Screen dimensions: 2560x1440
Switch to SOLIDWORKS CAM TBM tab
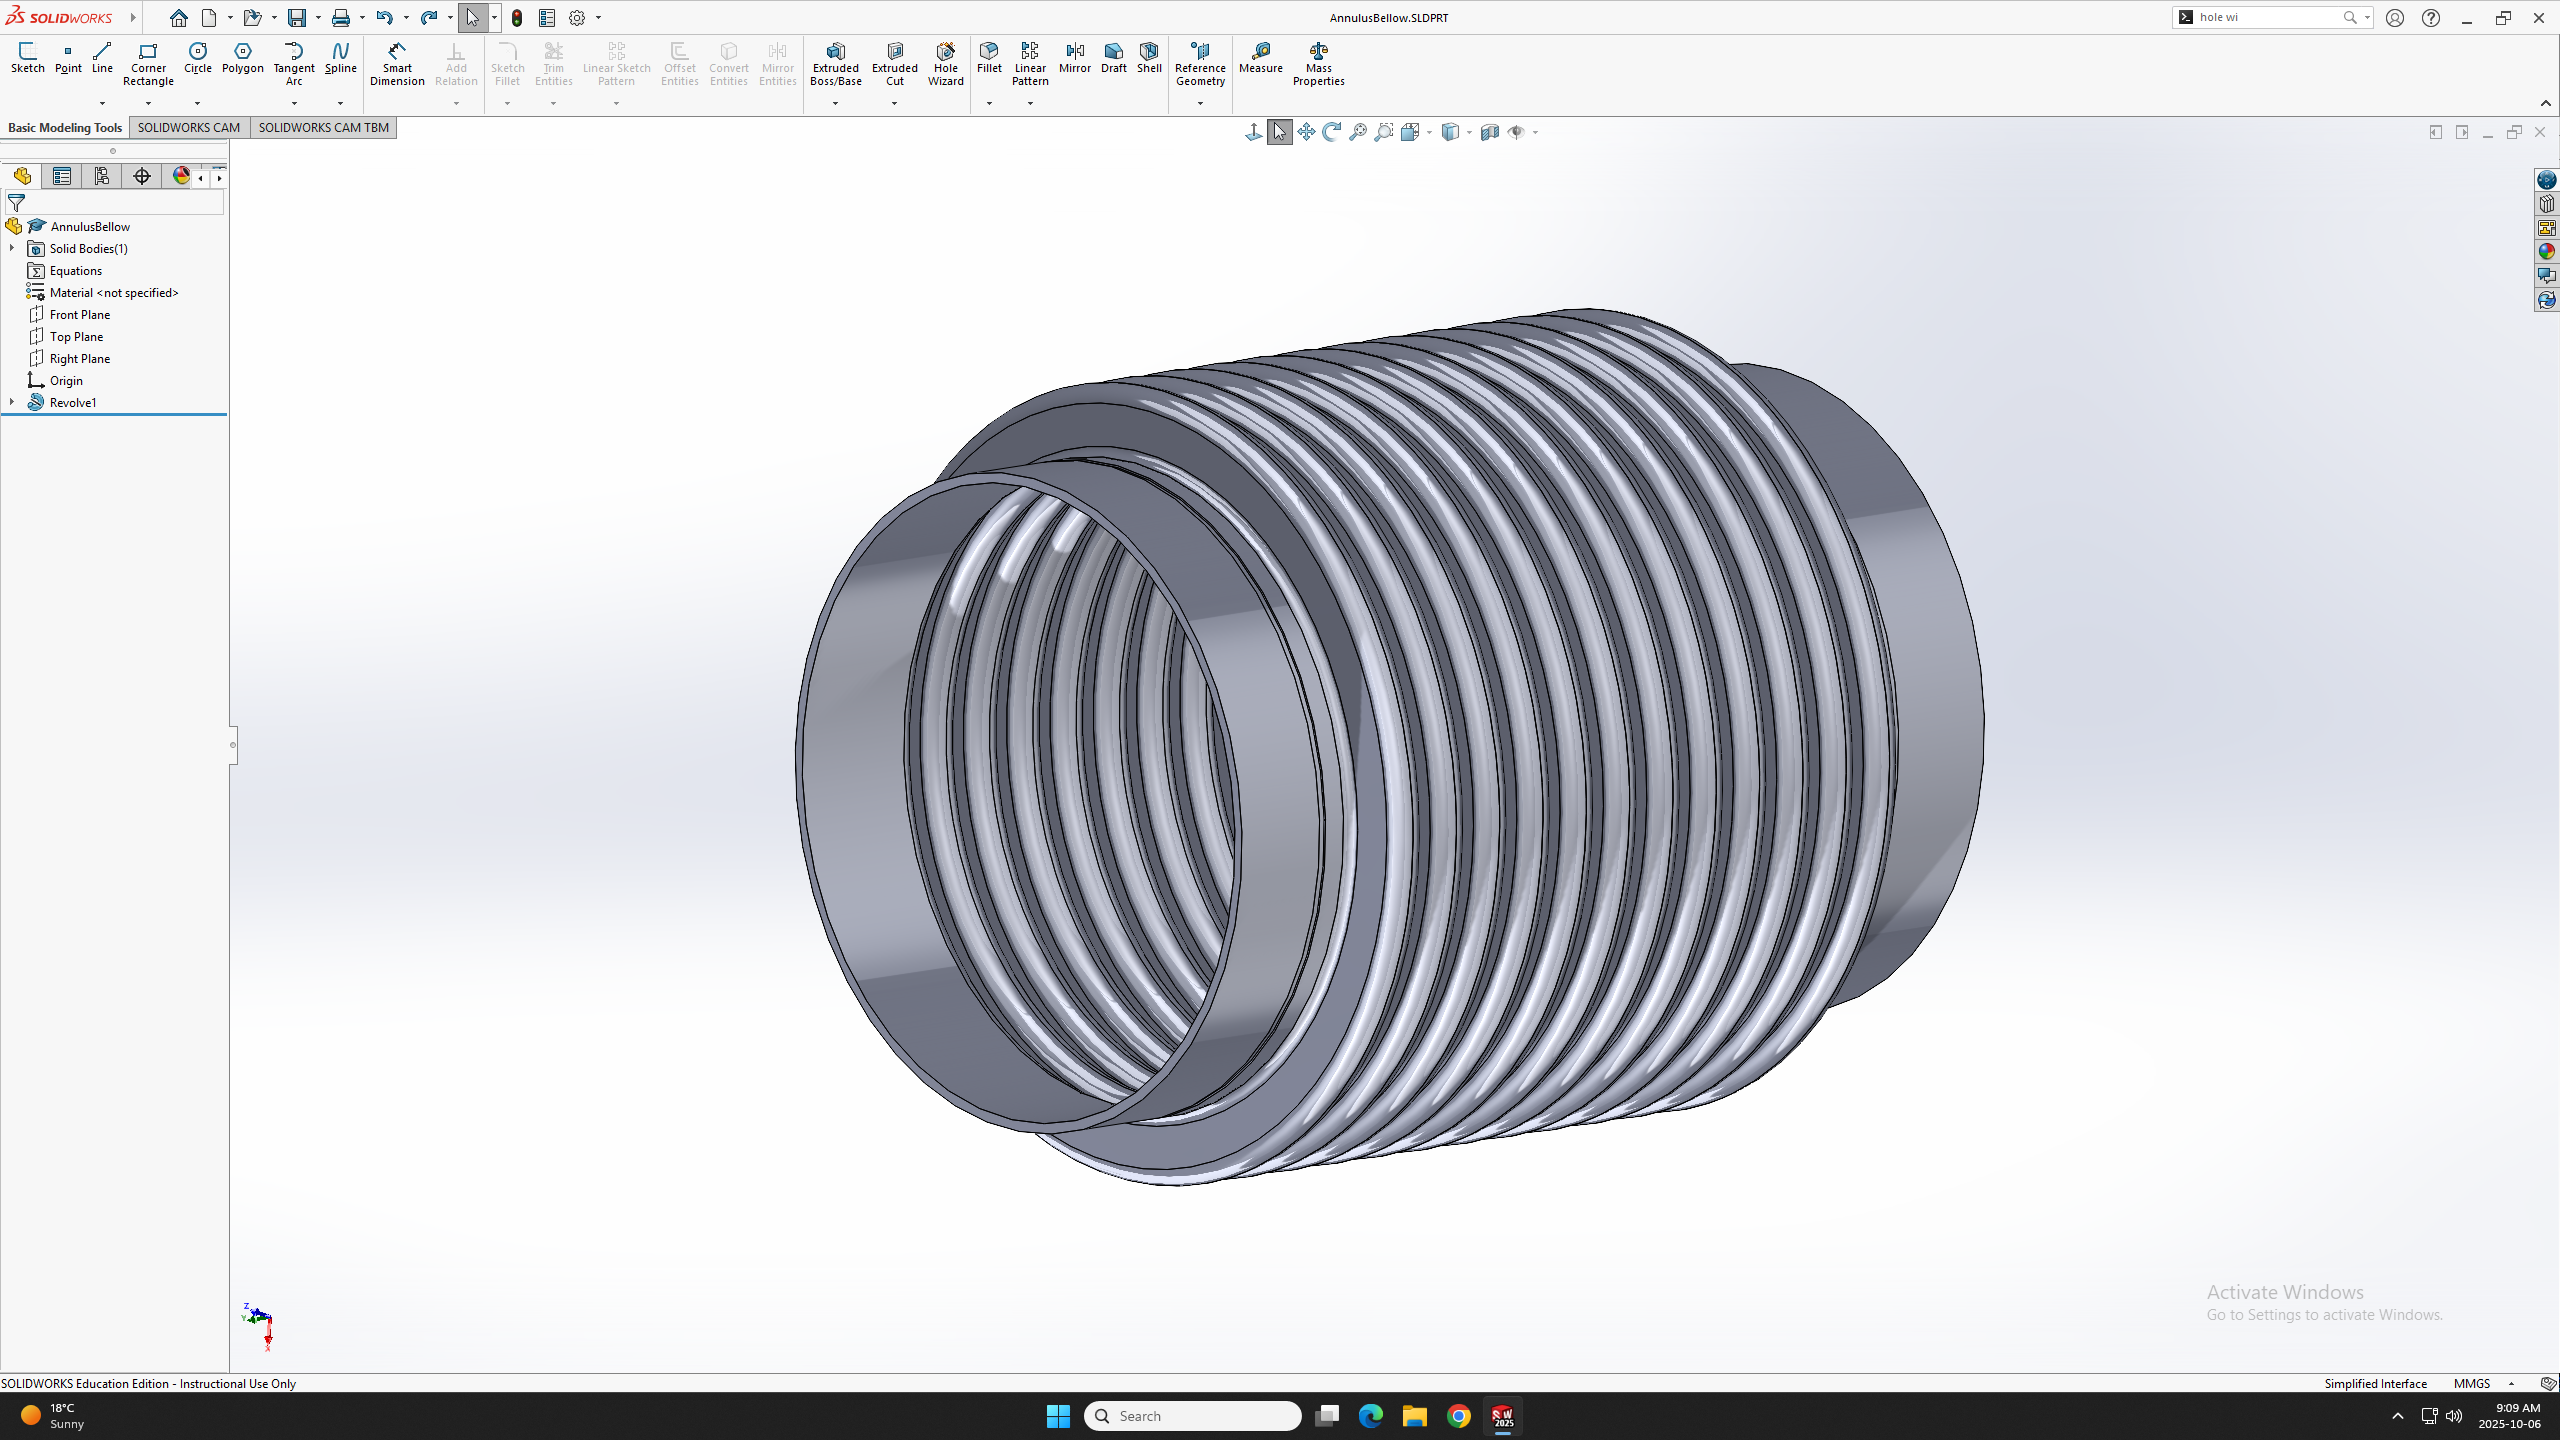(x=323, y=128)
